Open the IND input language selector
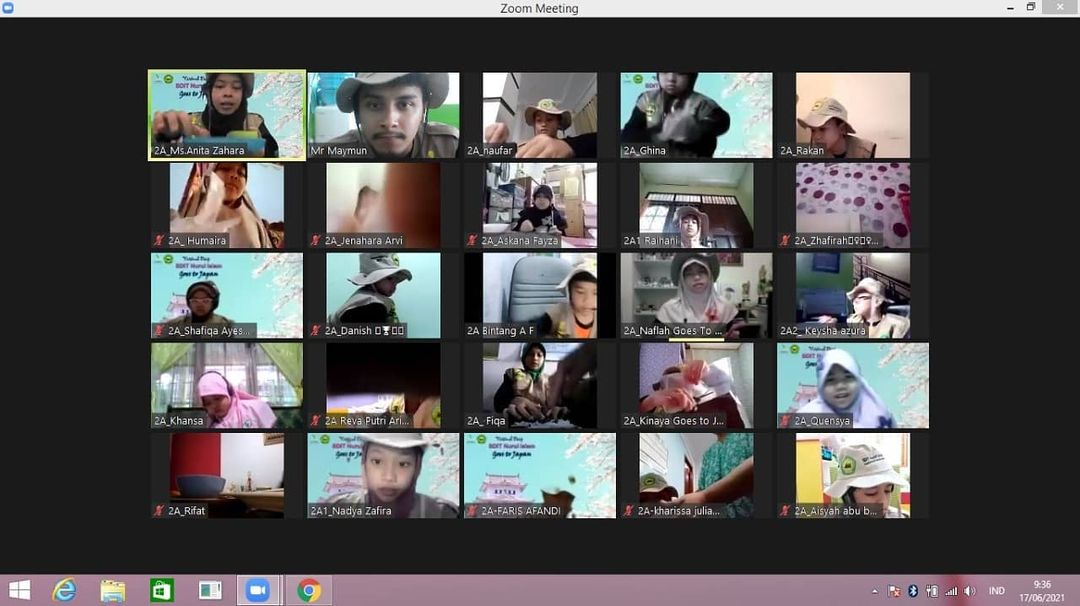The height and width of the screenshot is (606, 1080). click(997, 591)
